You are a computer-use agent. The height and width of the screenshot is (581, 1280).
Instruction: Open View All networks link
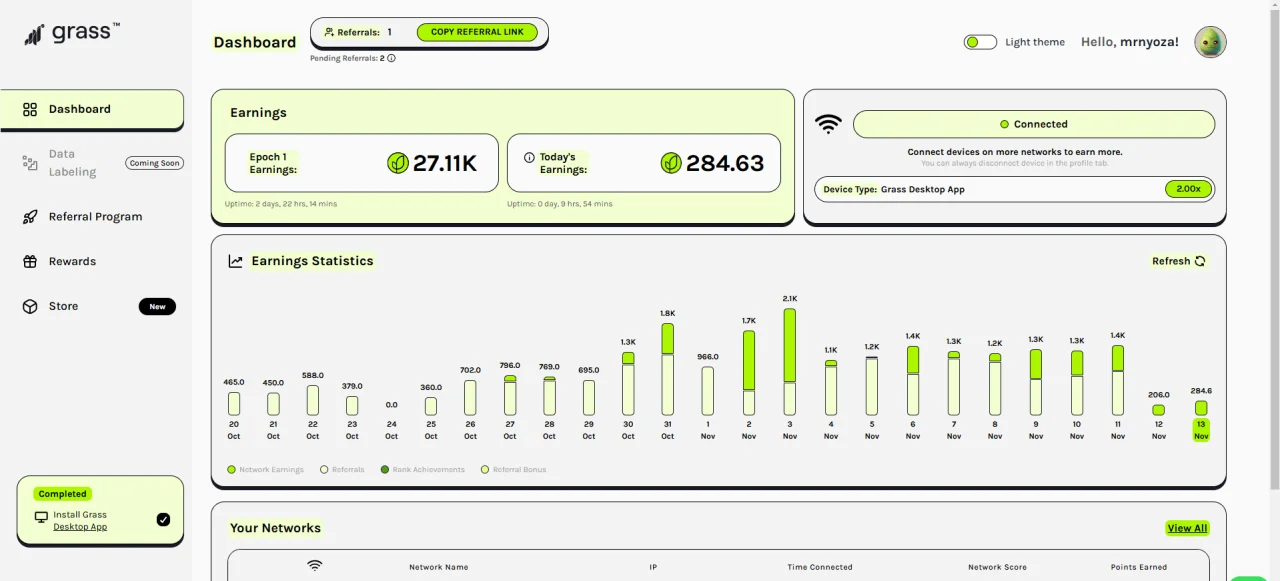click(1187, 528)
